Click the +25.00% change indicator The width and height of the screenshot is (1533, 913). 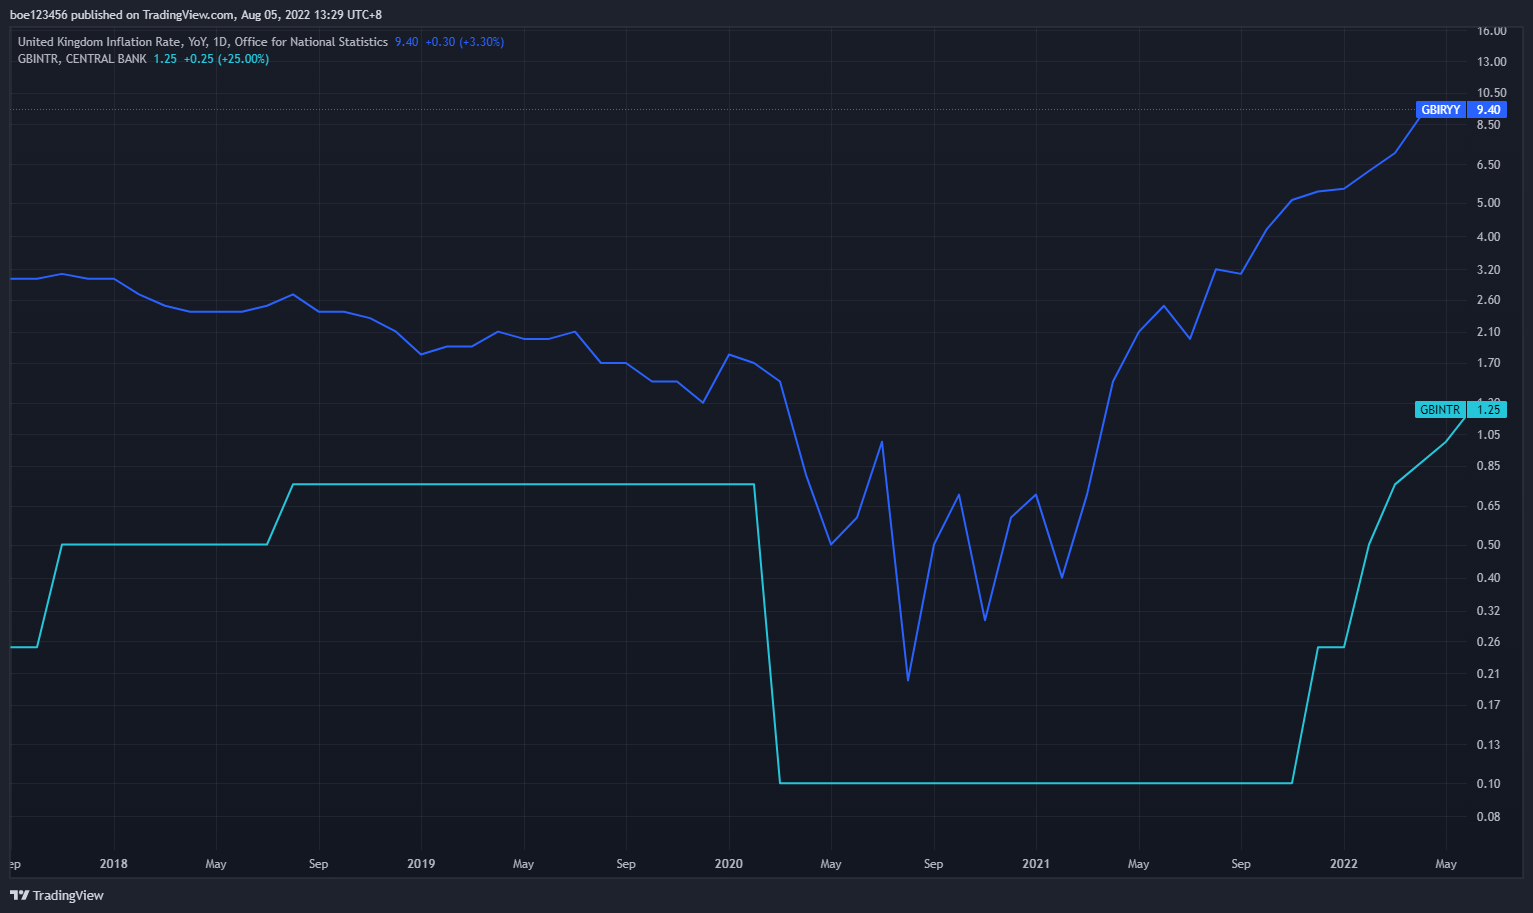[x=243, y=59]
